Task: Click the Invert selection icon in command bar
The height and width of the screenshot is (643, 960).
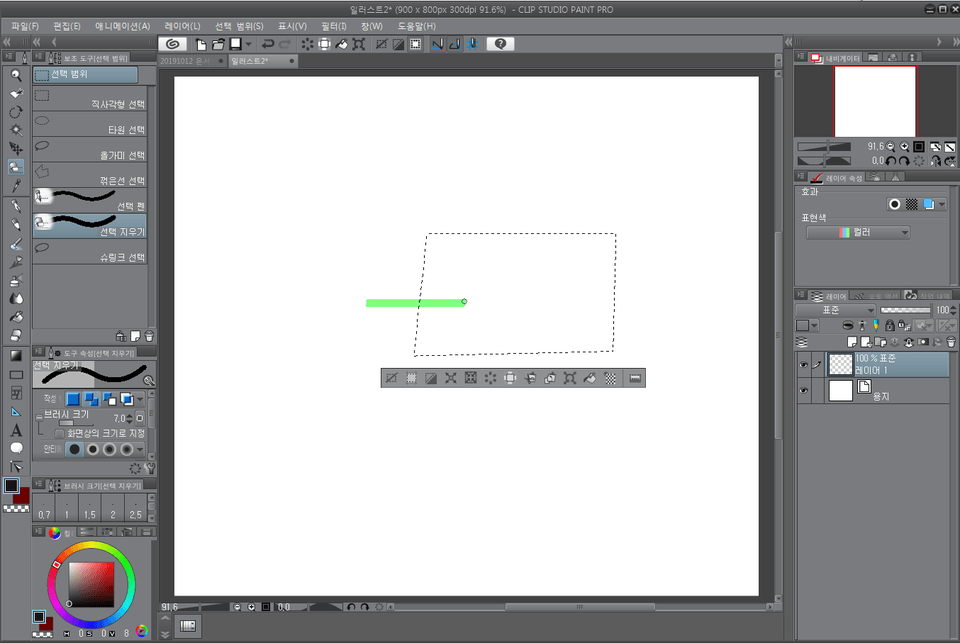Action: pyautogui.click(x=398, y=44)
